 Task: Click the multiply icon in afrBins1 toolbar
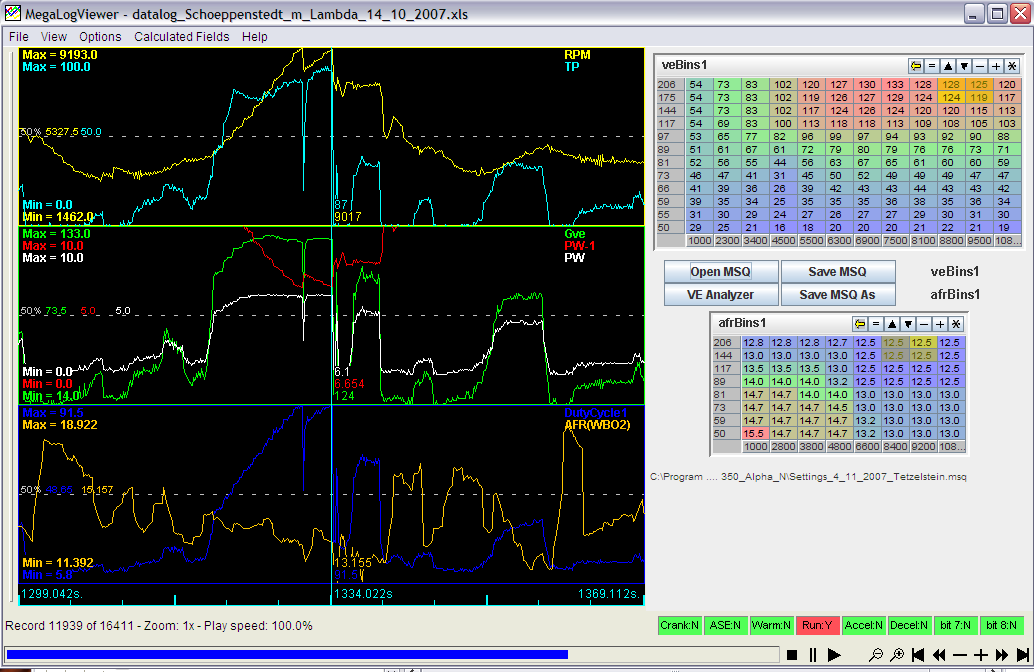[955, 323]
